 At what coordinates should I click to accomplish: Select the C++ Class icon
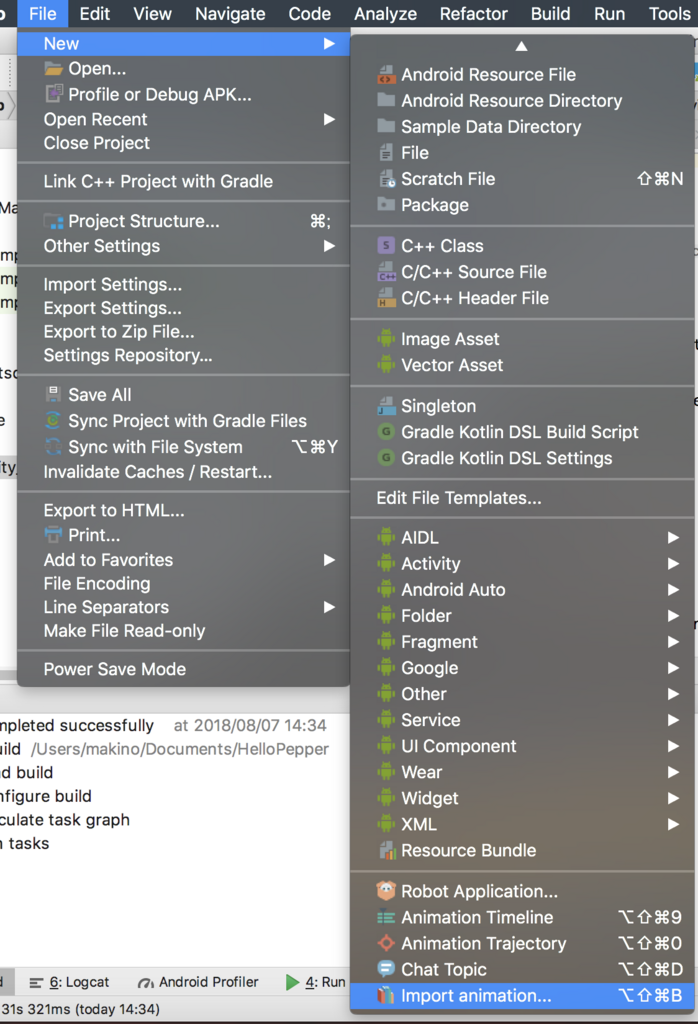click(386, 246)
